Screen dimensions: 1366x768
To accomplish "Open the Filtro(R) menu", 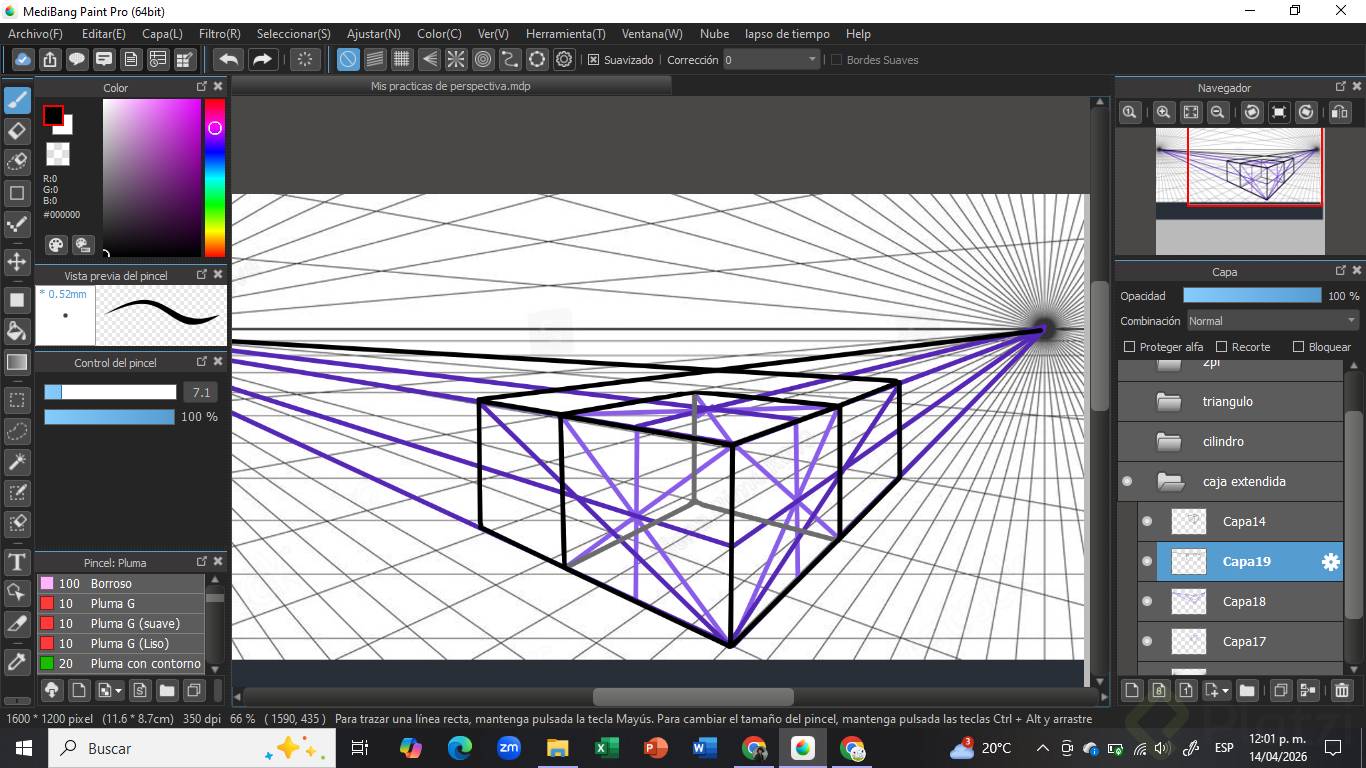I will coord(219,34).
